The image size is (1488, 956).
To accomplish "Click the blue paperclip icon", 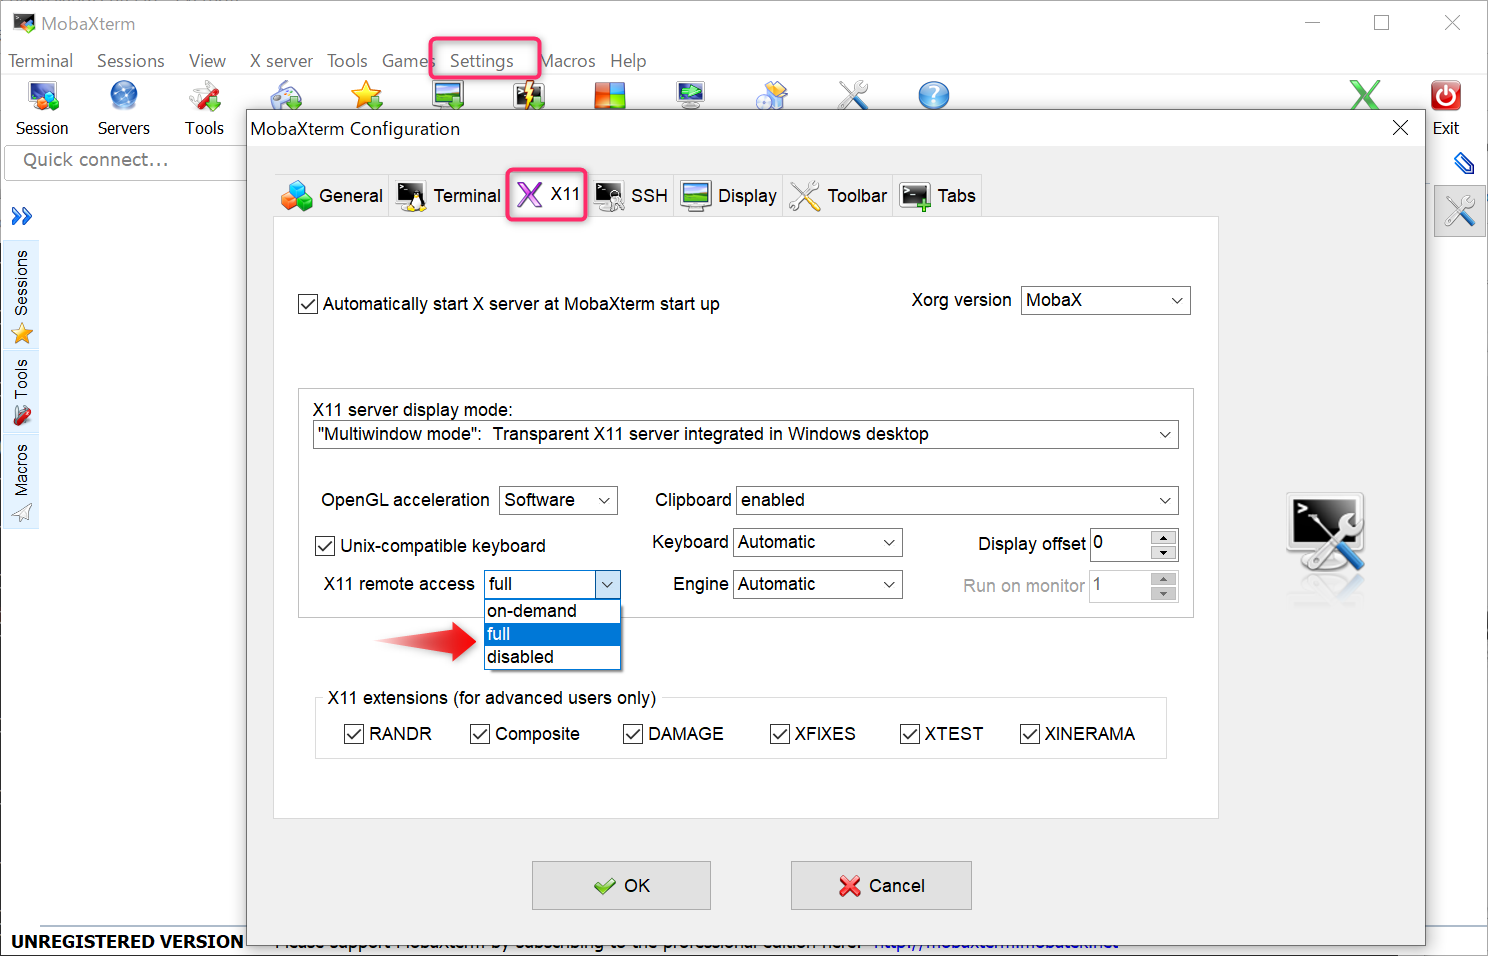I will coord(1464,163).
